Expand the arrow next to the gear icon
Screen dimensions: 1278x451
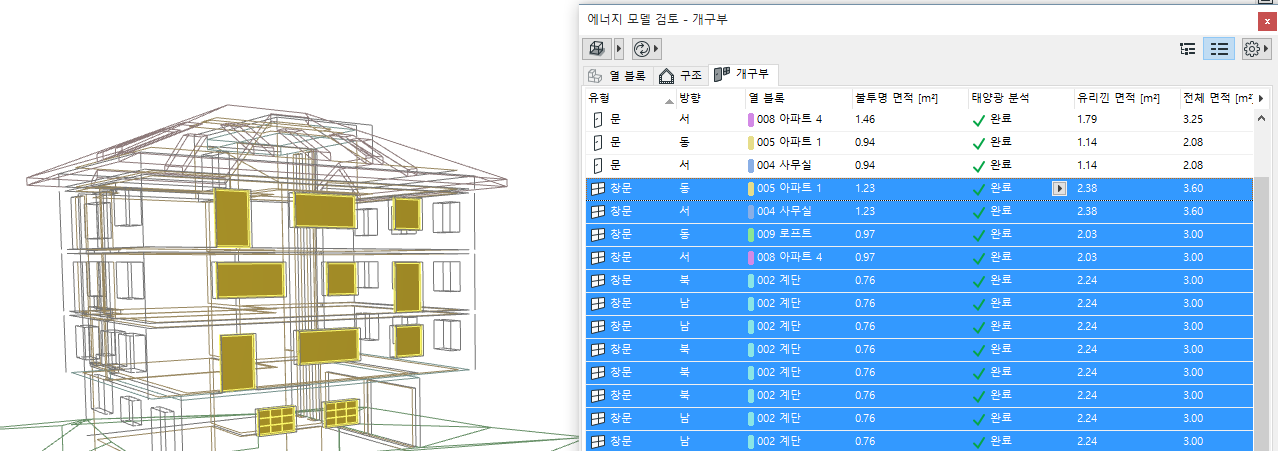click(x=1267, y=48)
